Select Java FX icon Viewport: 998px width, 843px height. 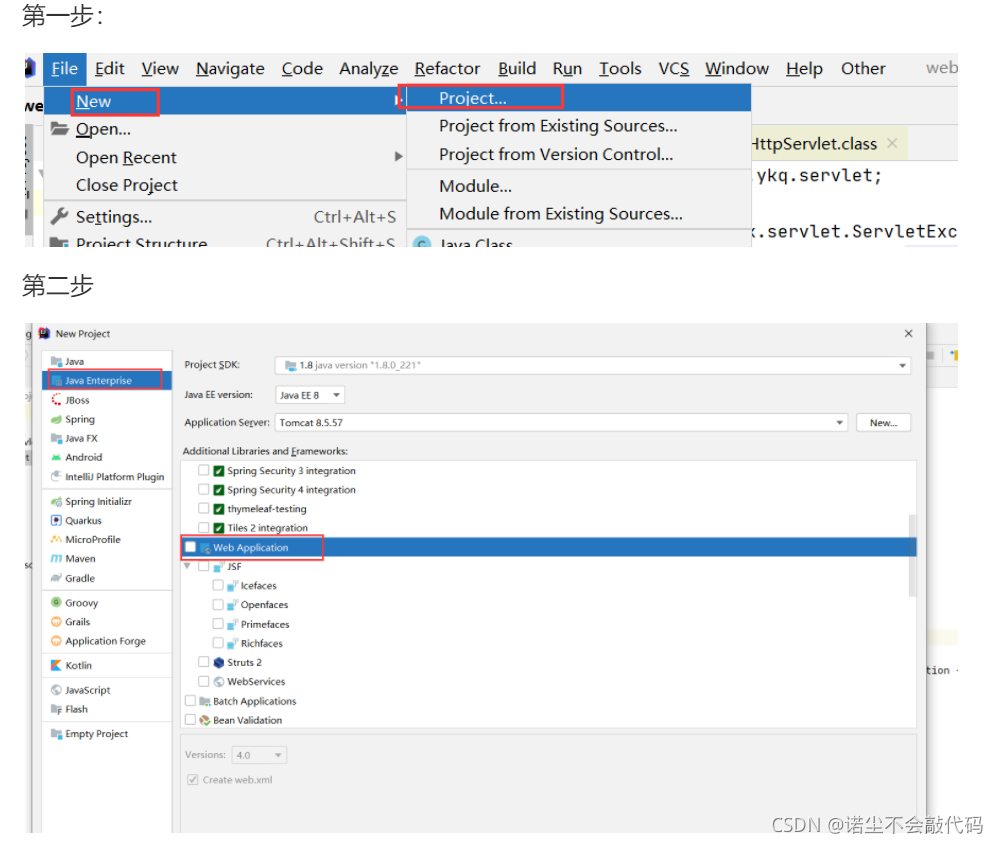(x=57, y=438)
